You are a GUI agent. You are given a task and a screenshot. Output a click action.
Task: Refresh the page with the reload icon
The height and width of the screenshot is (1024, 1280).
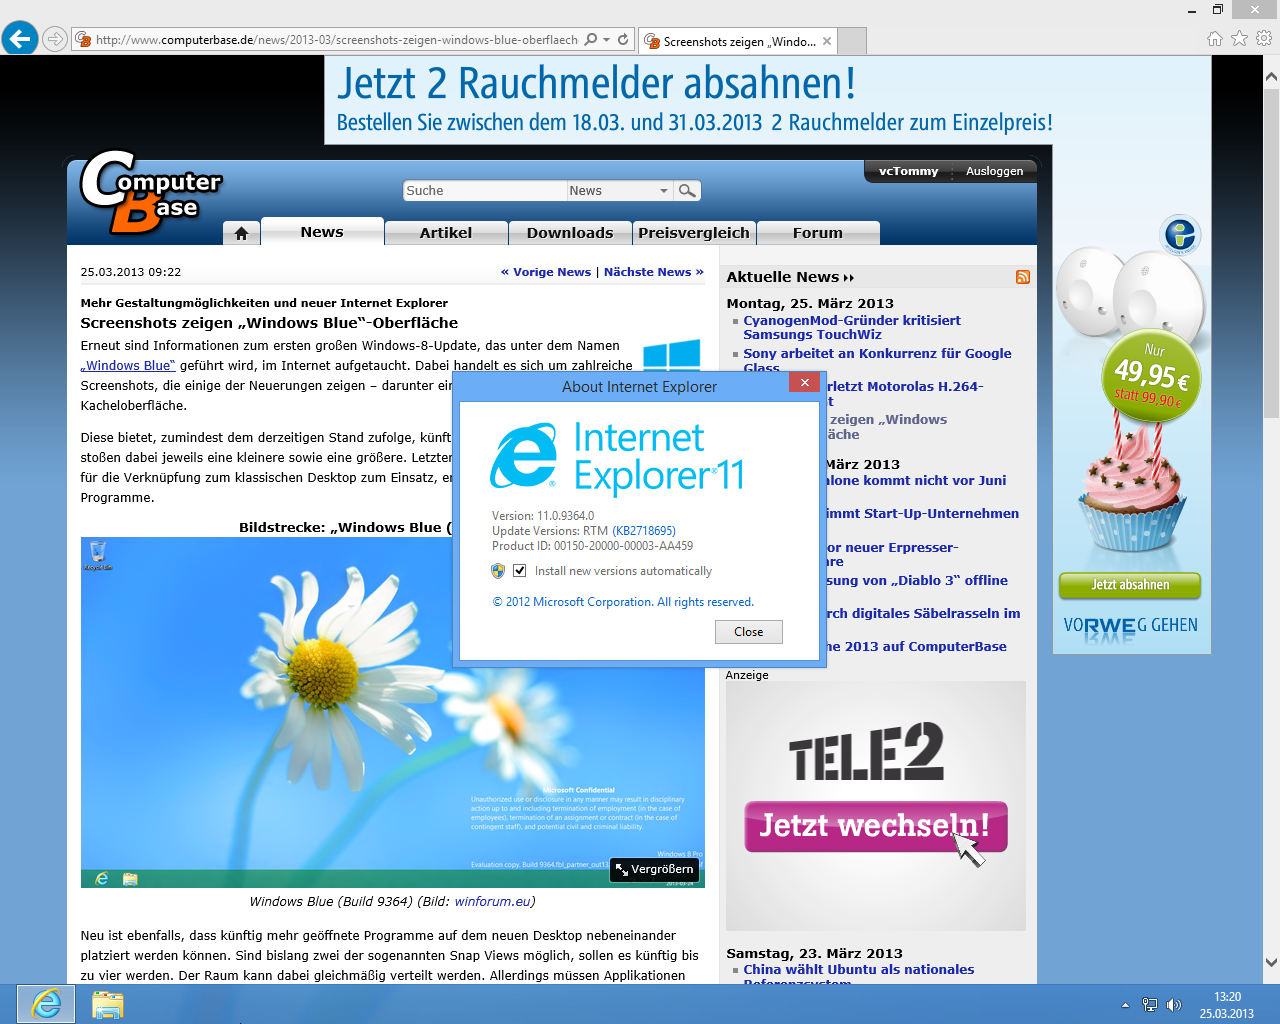pos(623,40)
